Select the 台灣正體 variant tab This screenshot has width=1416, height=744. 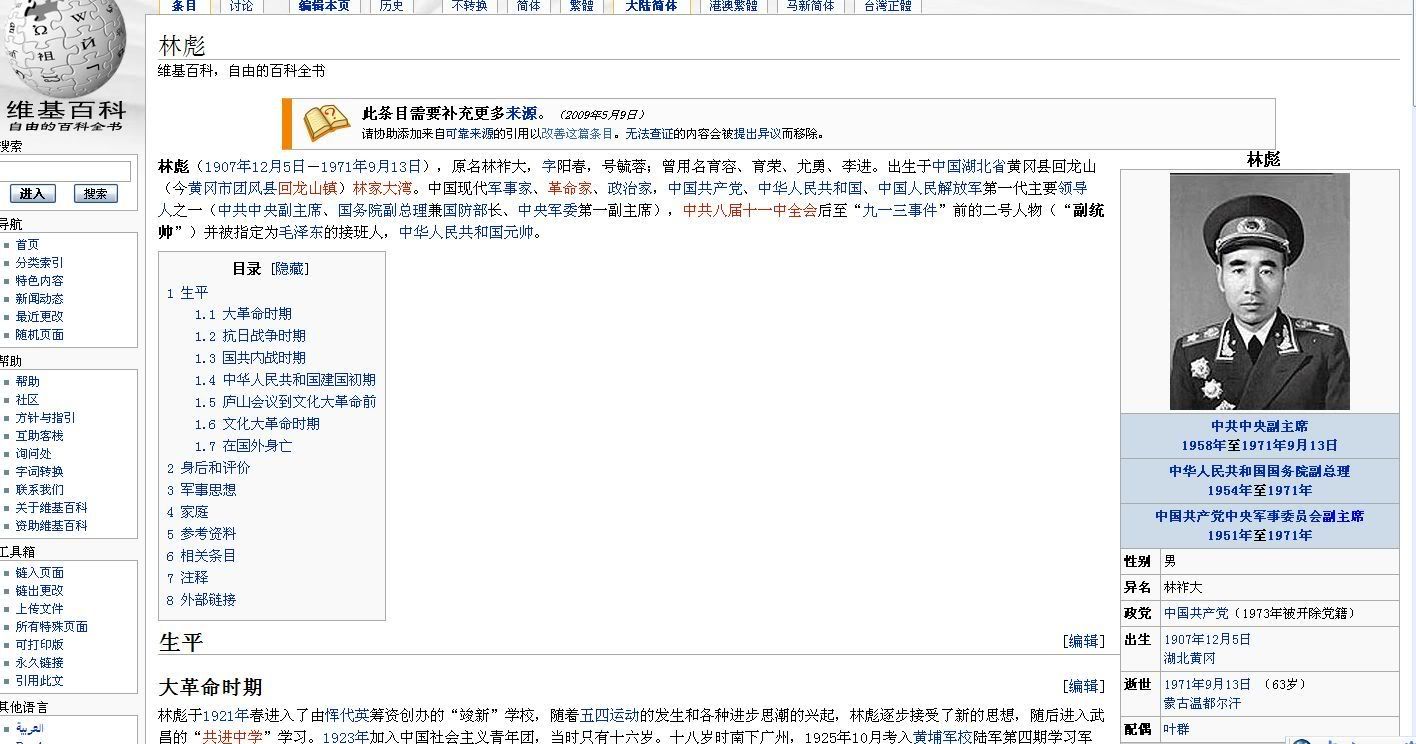pyautogui.click(x=887, y=6)
